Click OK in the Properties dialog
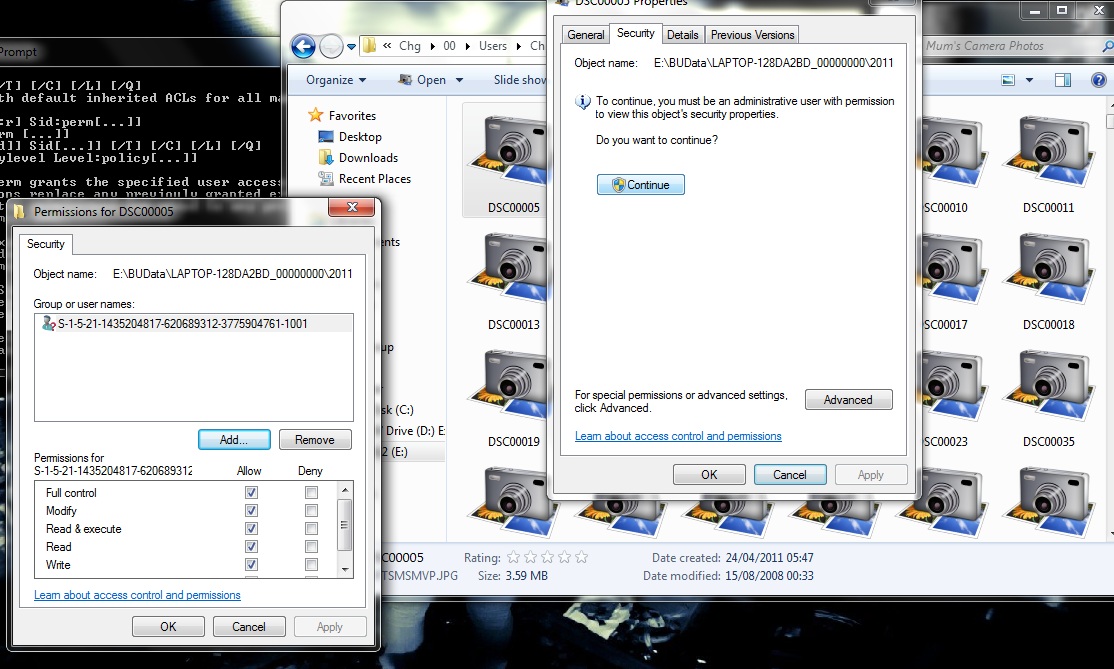The height and width of the screenshot is (669, 1114). coord(709,474)
